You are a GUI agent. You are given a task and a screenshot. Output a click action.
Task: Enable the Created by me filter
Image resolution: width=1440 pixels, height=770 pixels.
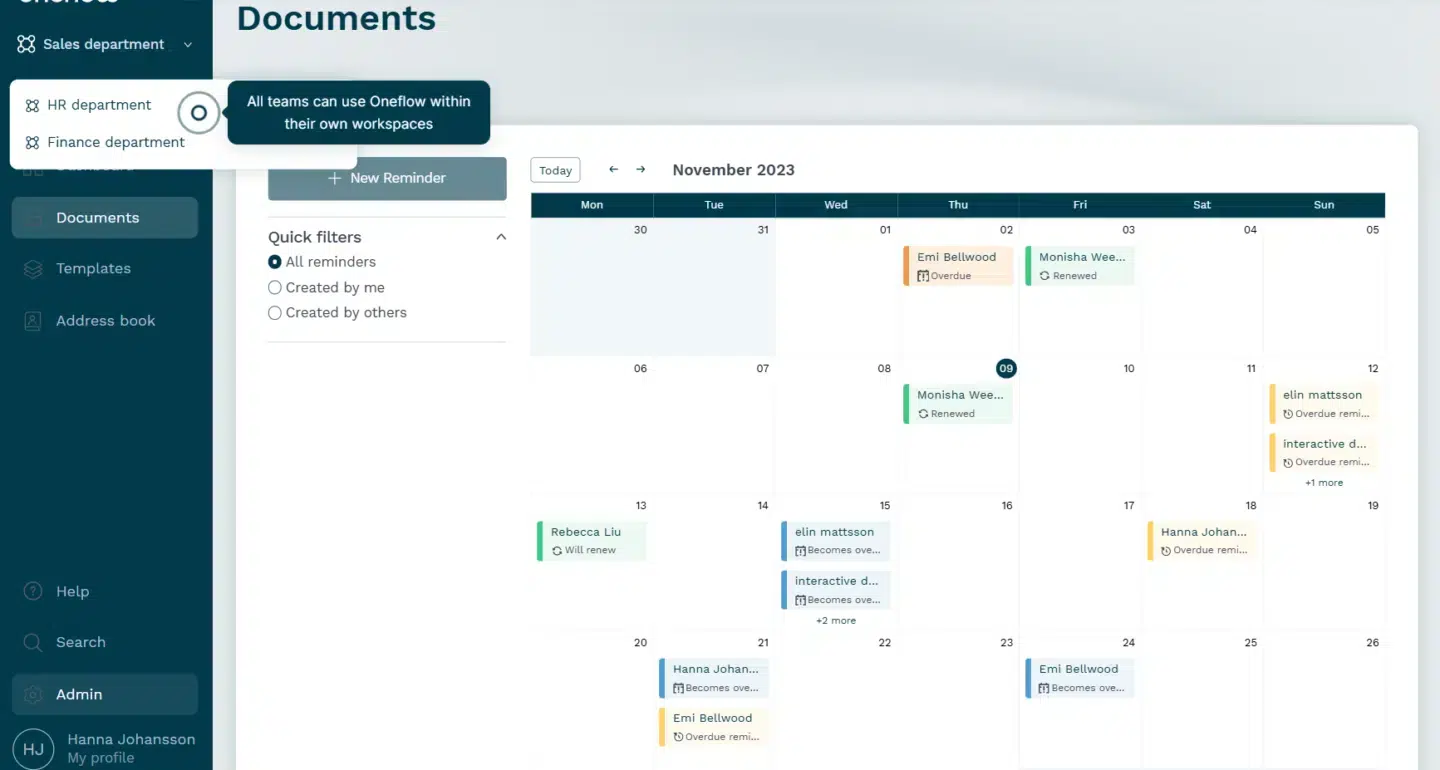coord(275,287)
